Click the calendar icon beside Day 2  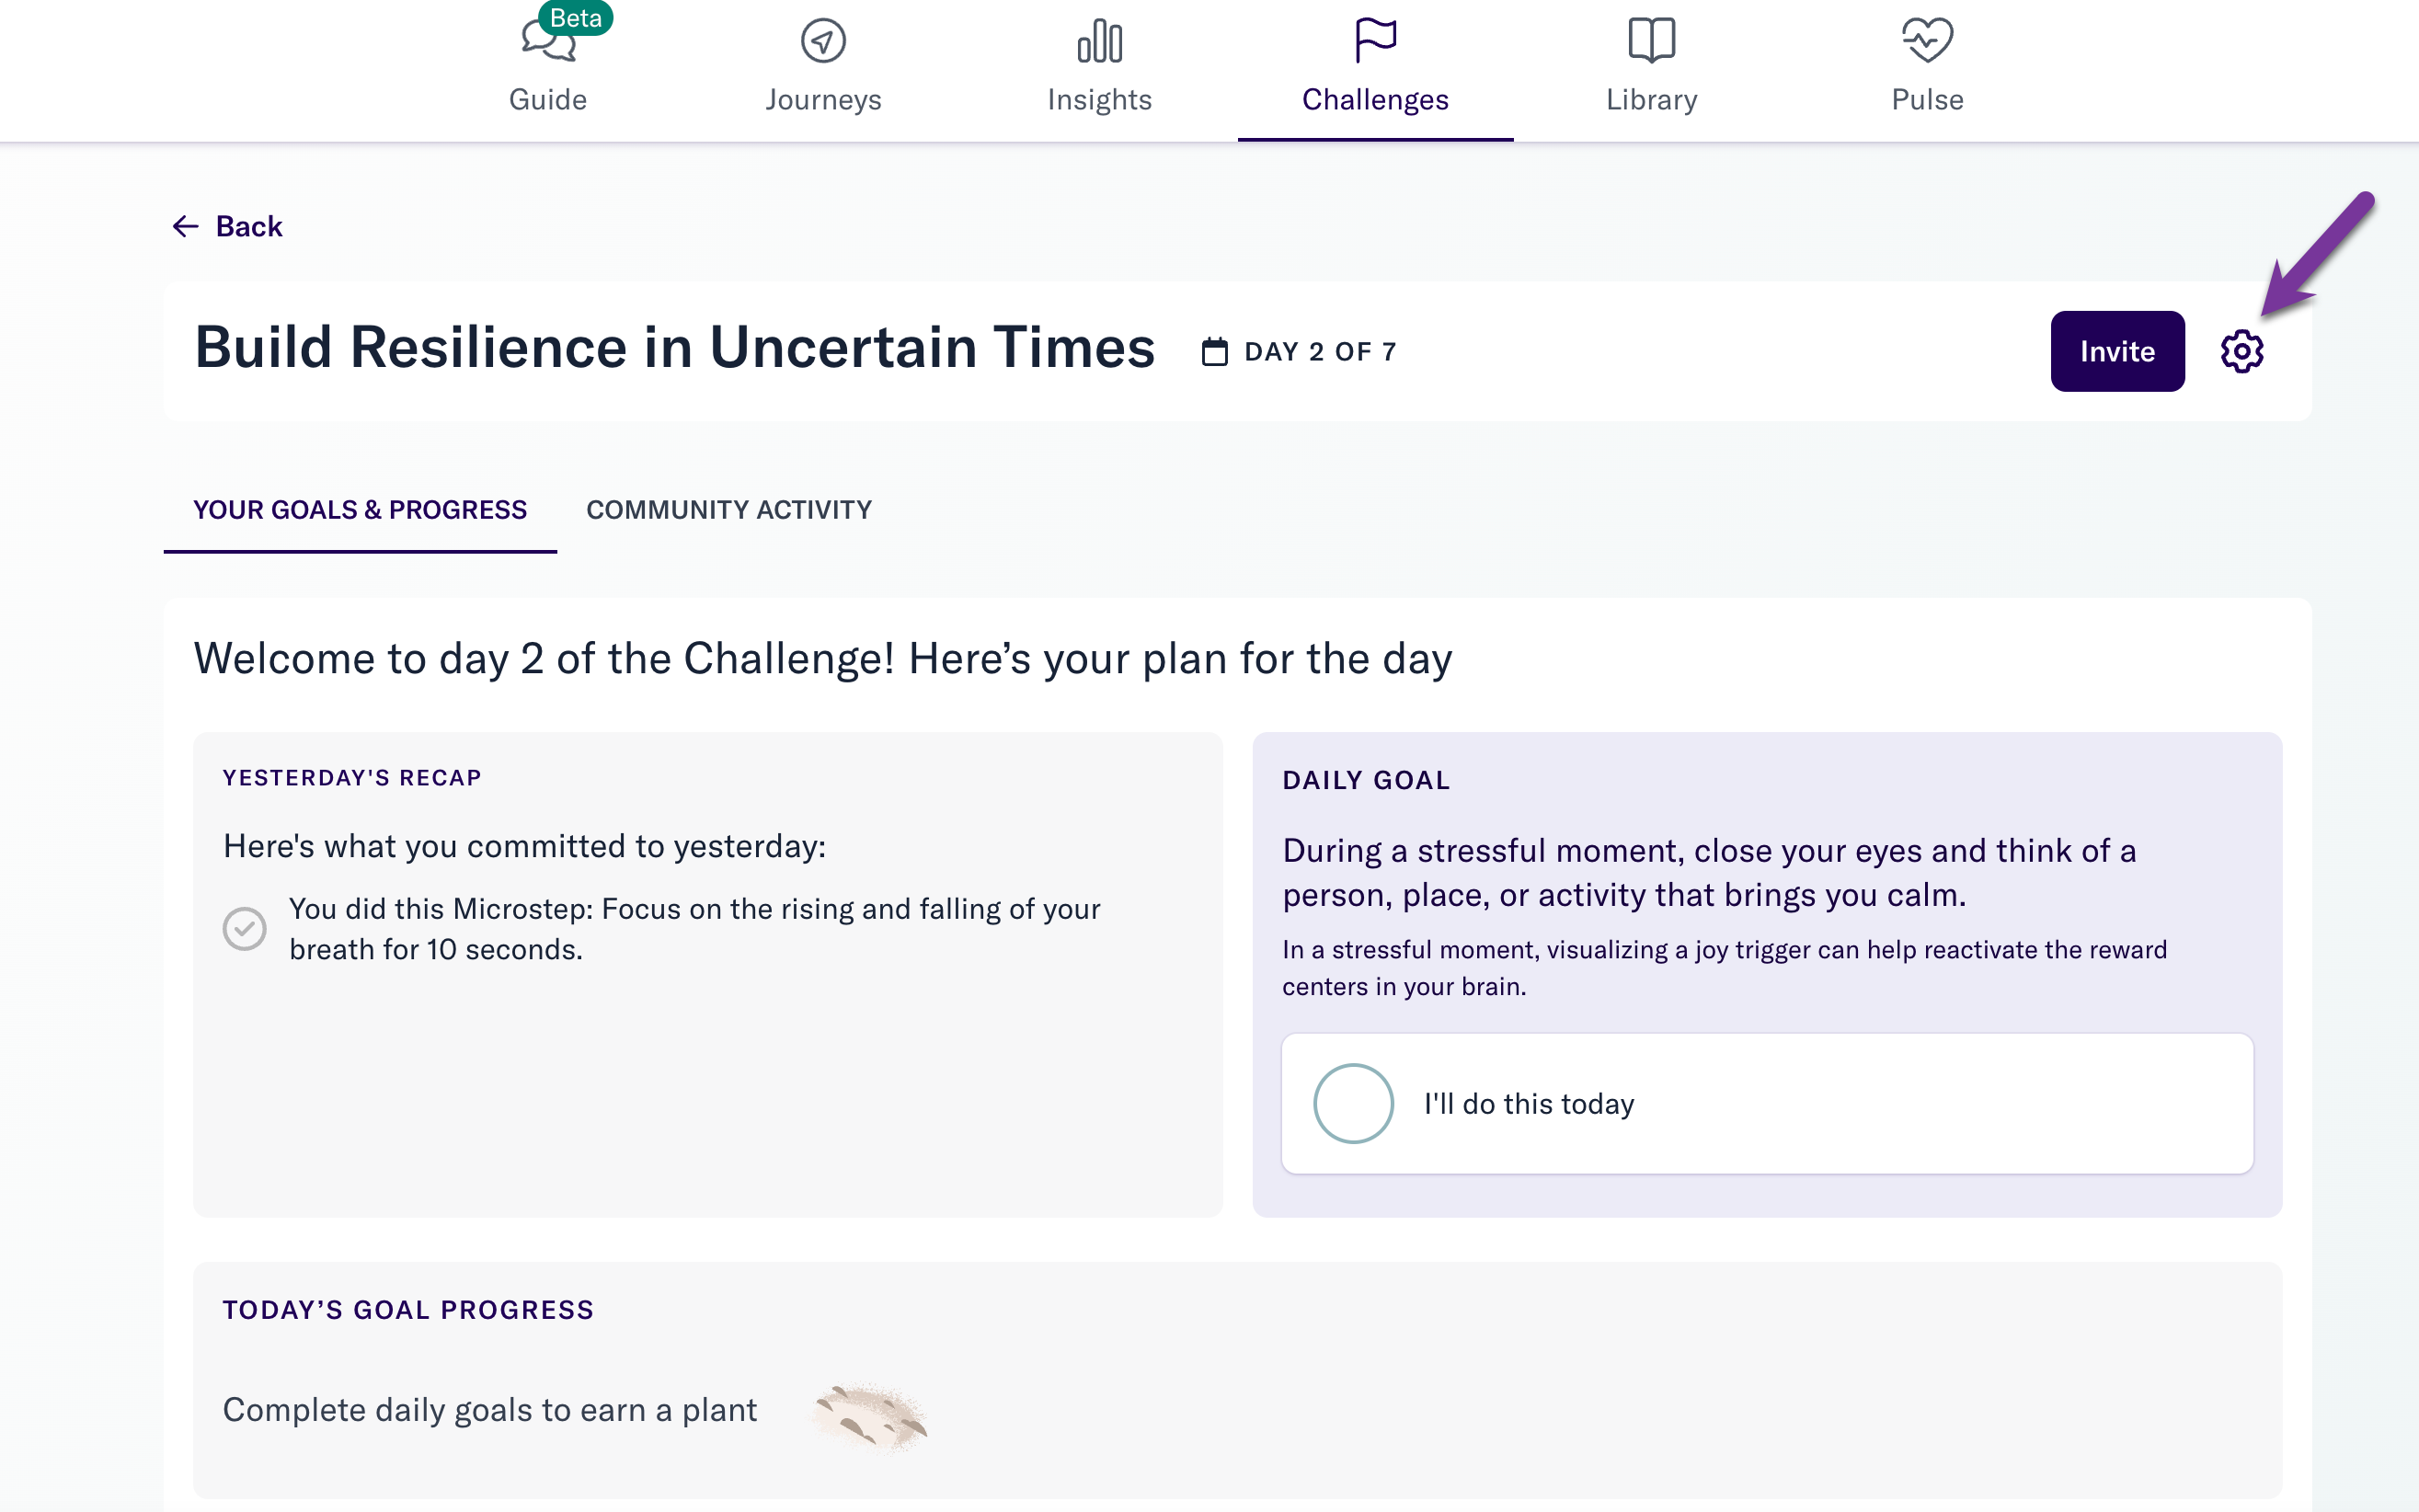click(x=1214, y=352)
